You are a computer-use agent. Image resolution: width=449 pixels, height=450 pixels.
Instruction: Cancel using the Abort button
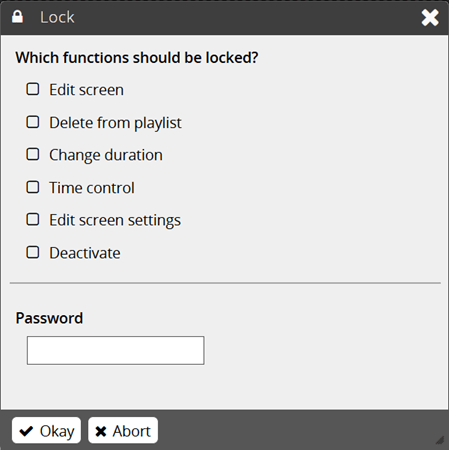tap(123, 431)
